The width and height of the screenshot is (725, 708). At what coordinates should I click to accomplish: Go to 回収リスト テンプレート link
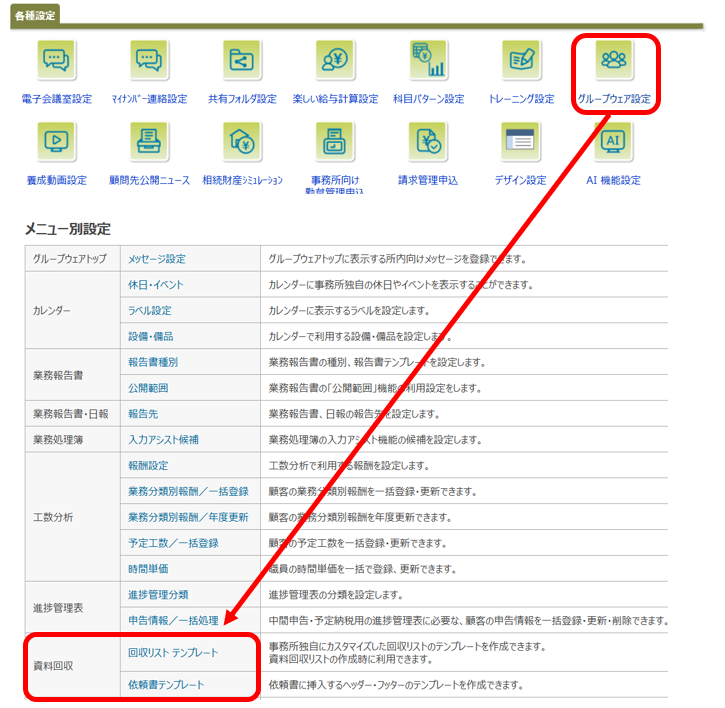click(174, 653)
